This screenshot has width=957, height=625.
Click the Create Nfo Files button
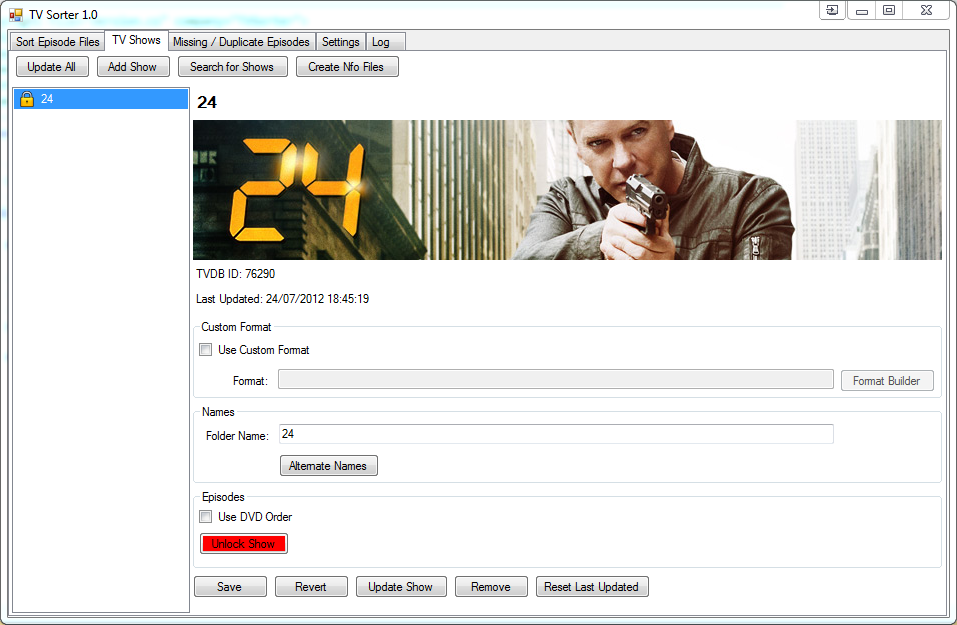(x=347, y=67)
